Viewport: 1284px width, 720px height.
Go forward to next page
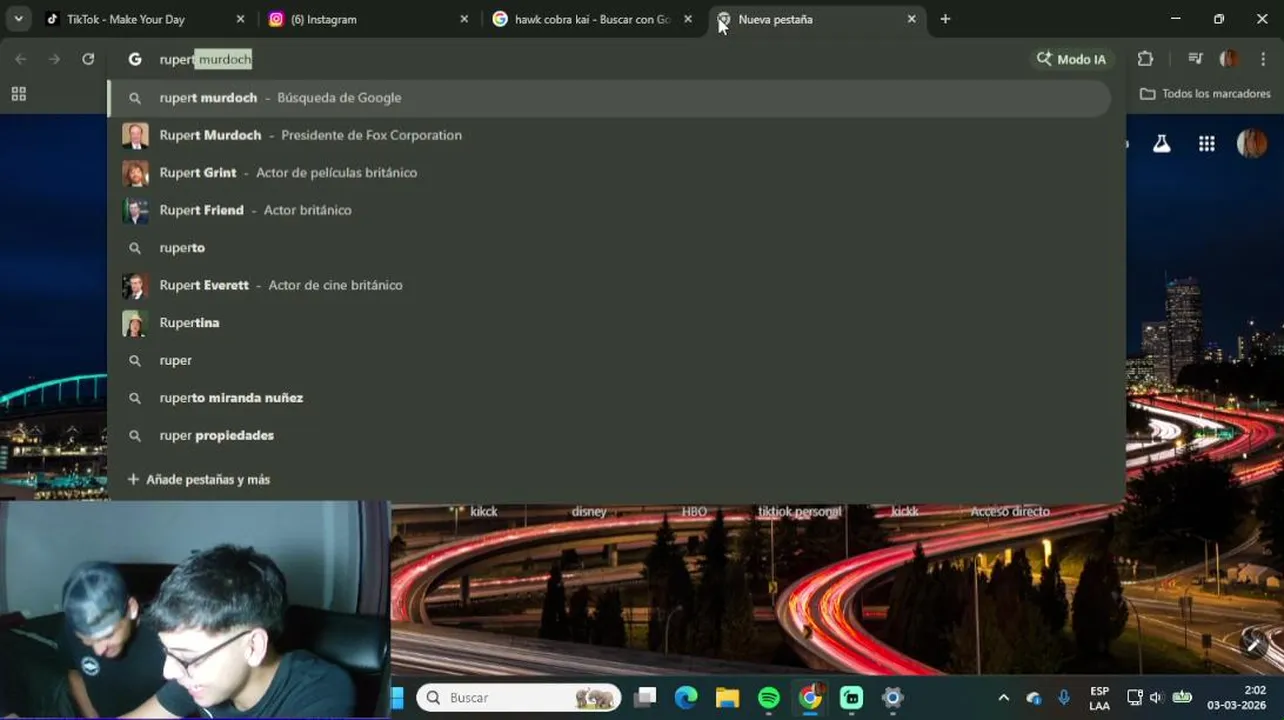[54, 59]
